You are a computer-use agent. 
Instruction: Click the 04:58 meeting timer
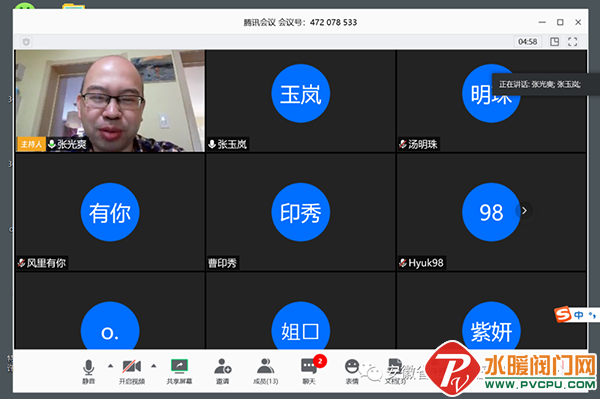click(527, 42)
